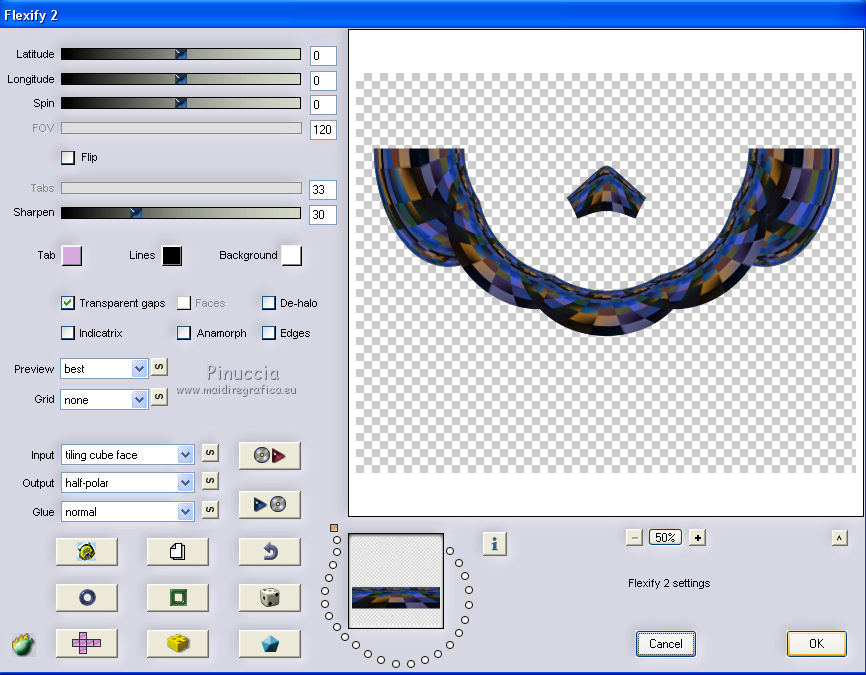Image resolution: width=866 pixels, height=675 pixels.
Task: Open the Glue mode dropdown
Action: click(127, 511)
